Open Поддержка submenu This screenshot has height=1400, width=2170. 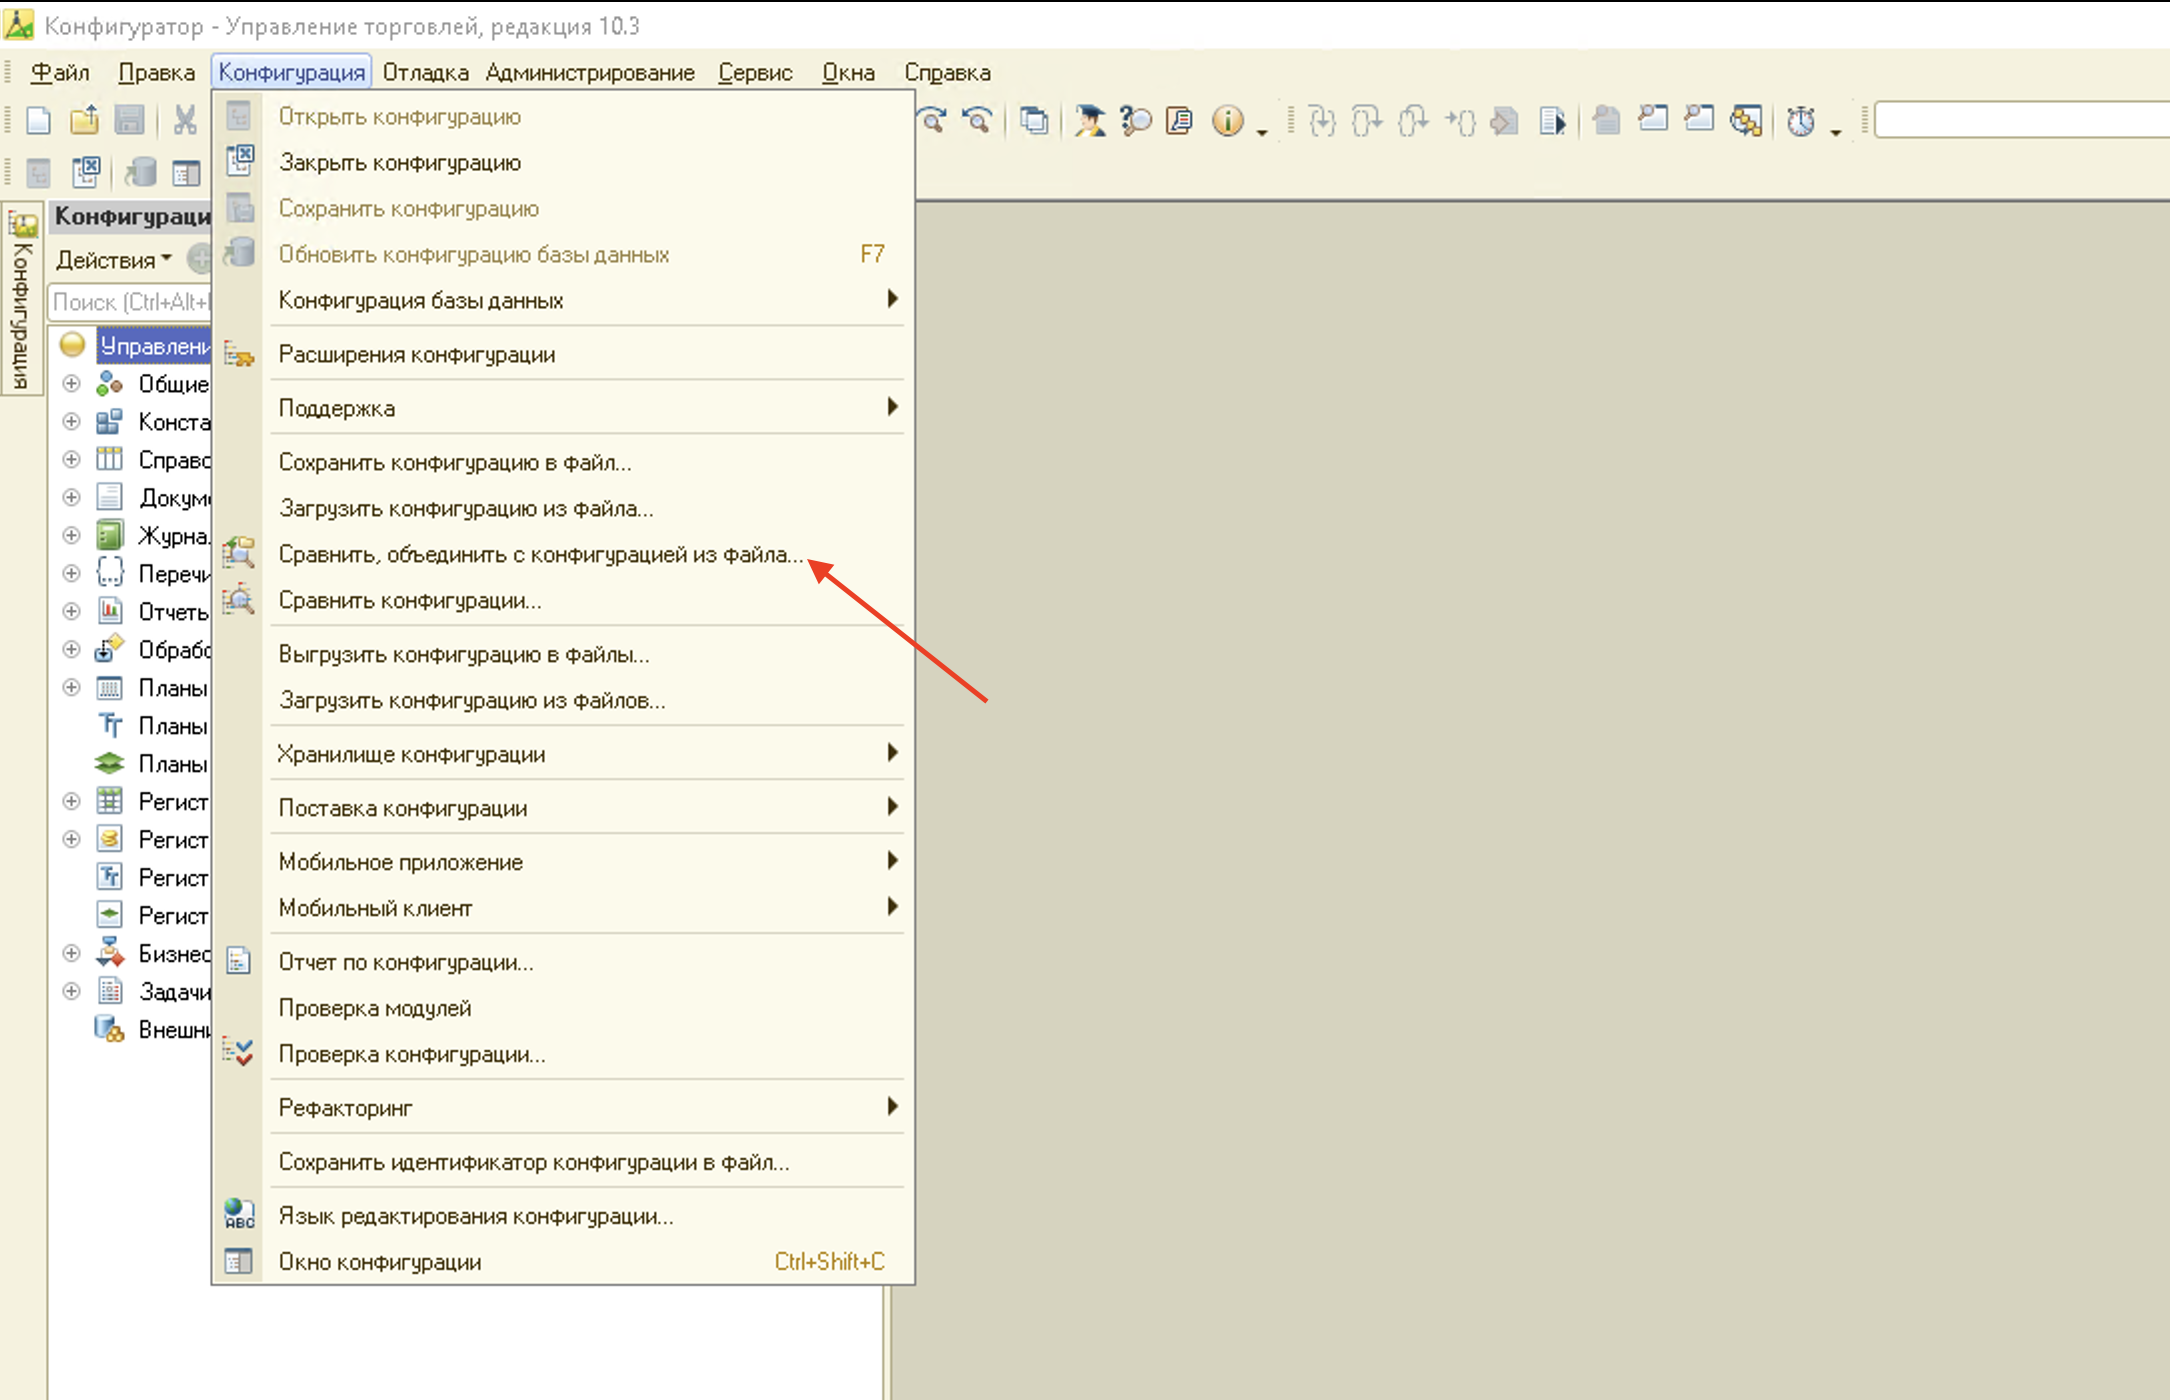pyautogui.click(x=563, y=408)
